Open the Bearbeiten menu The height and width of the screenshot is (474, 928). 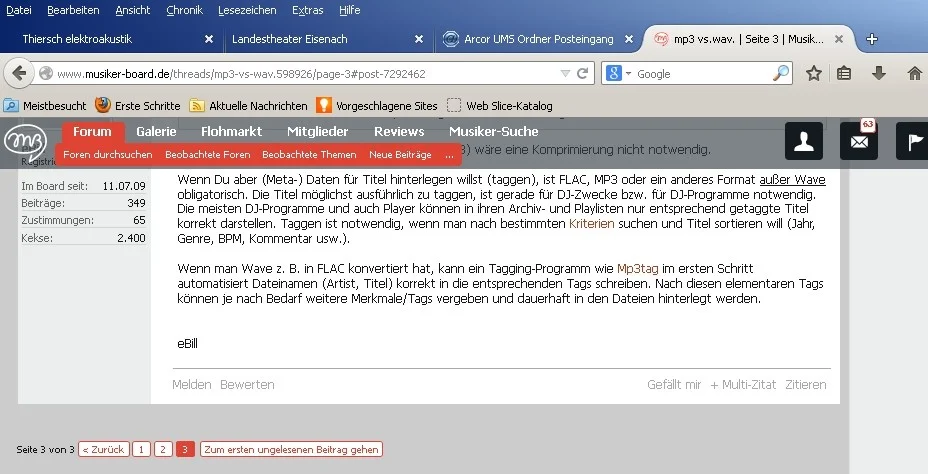[73, 10]
